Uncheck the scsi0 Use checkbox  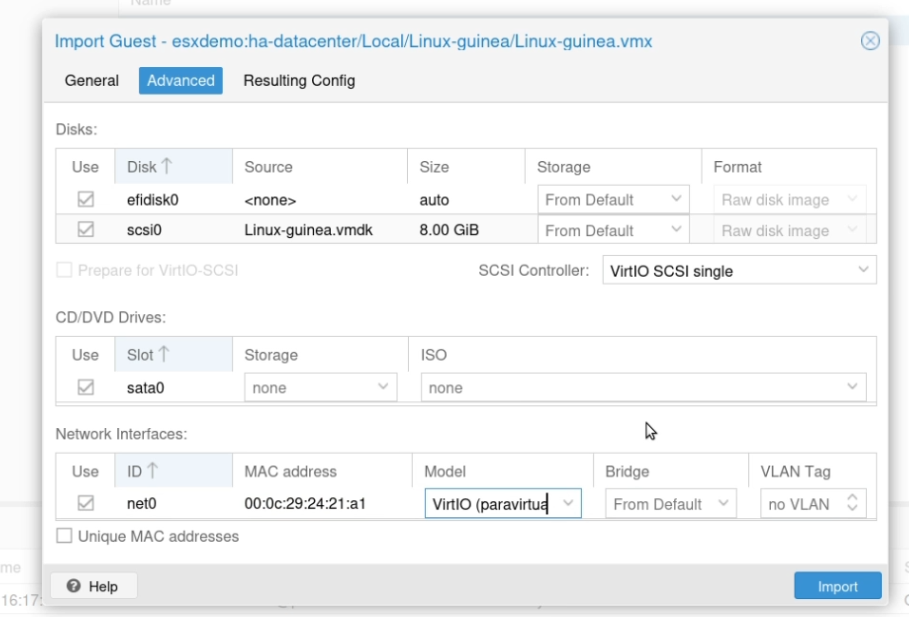(x=86, y=230)
